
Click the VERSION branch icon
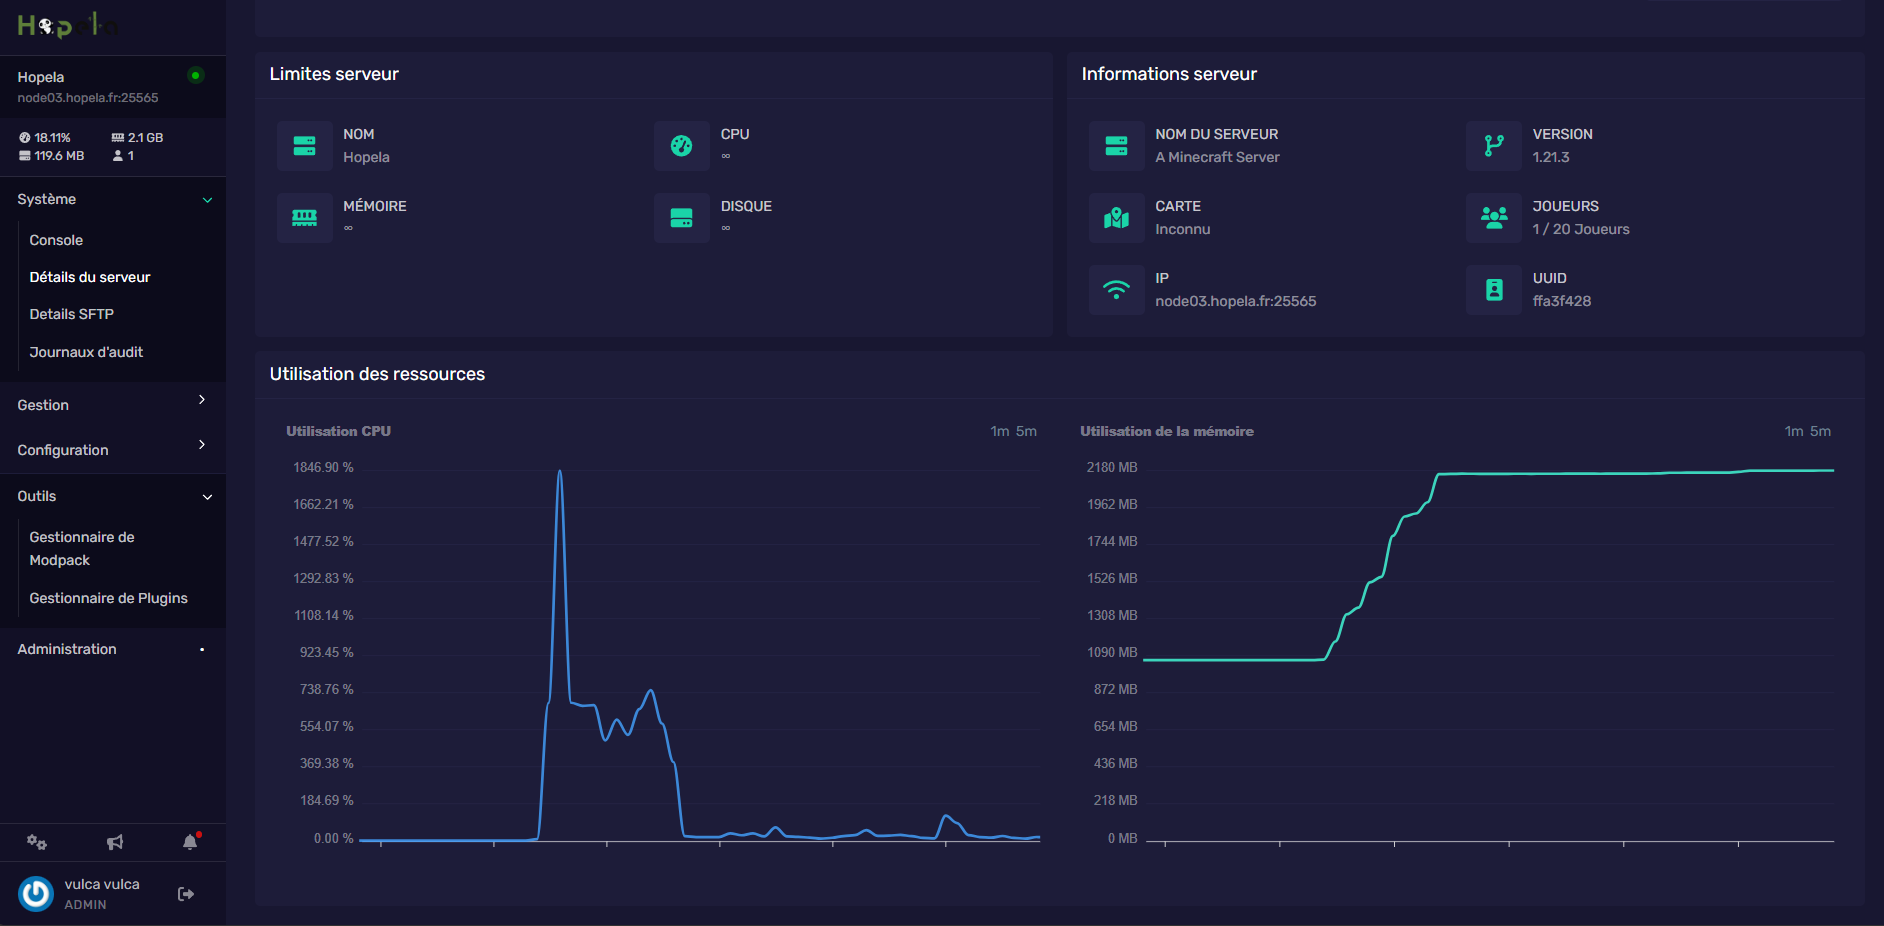(x=1494, y=146)
